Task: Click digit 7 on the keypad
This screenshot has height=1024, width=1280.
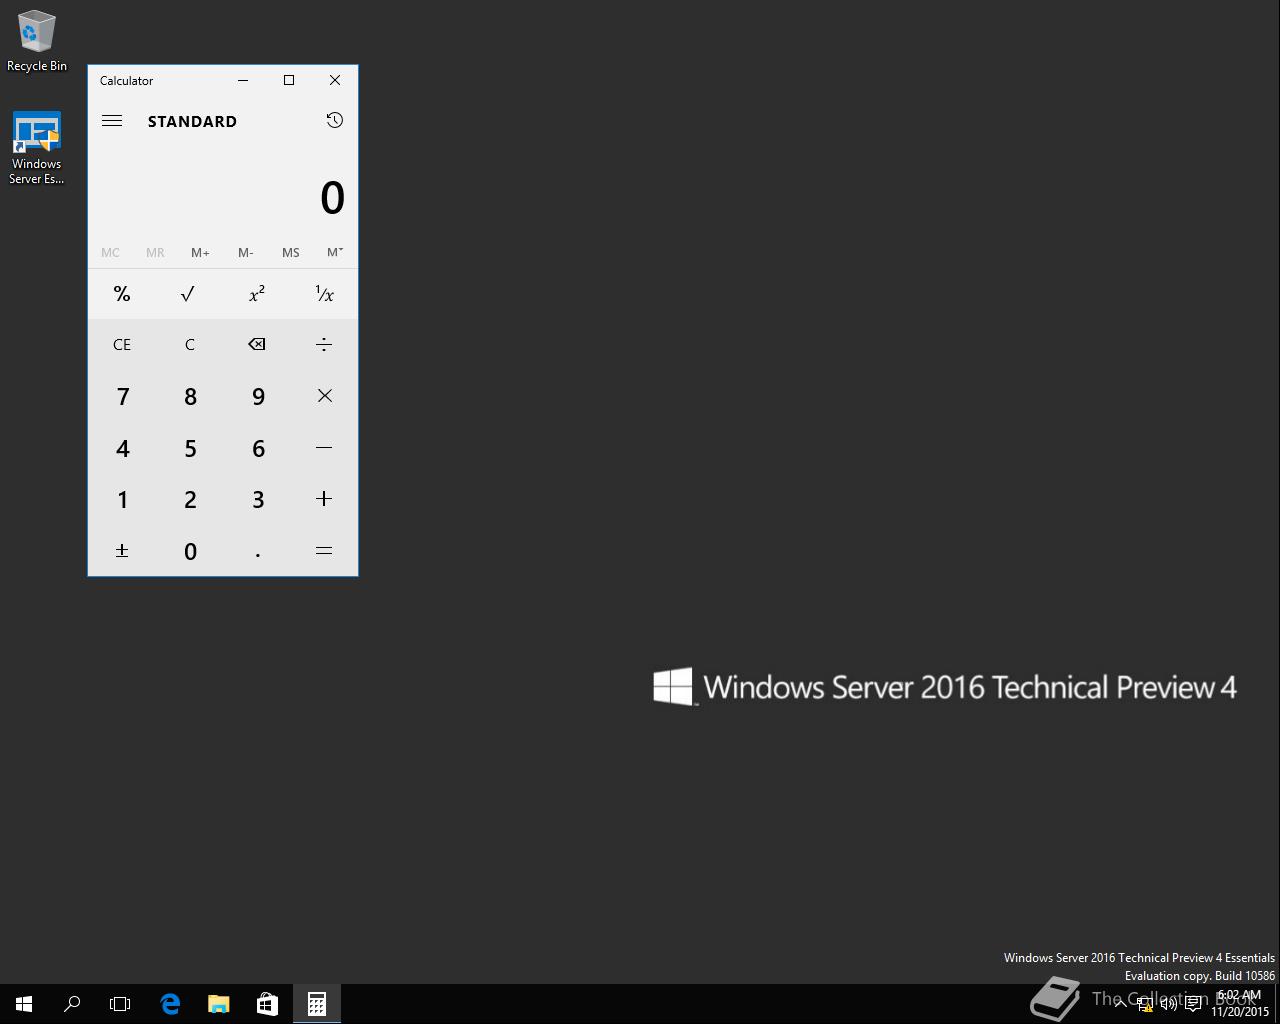Action: pos(122,396)
